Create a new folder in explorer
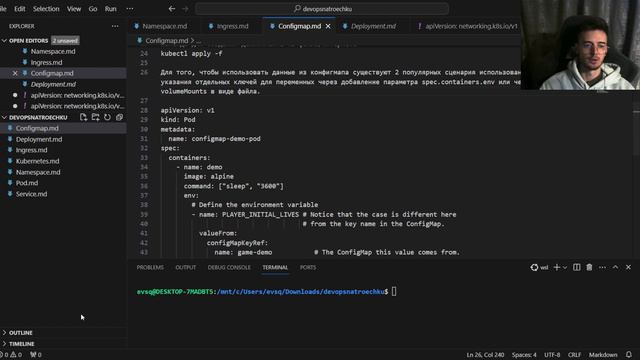 pyautogui.click(x=96, y=118)
